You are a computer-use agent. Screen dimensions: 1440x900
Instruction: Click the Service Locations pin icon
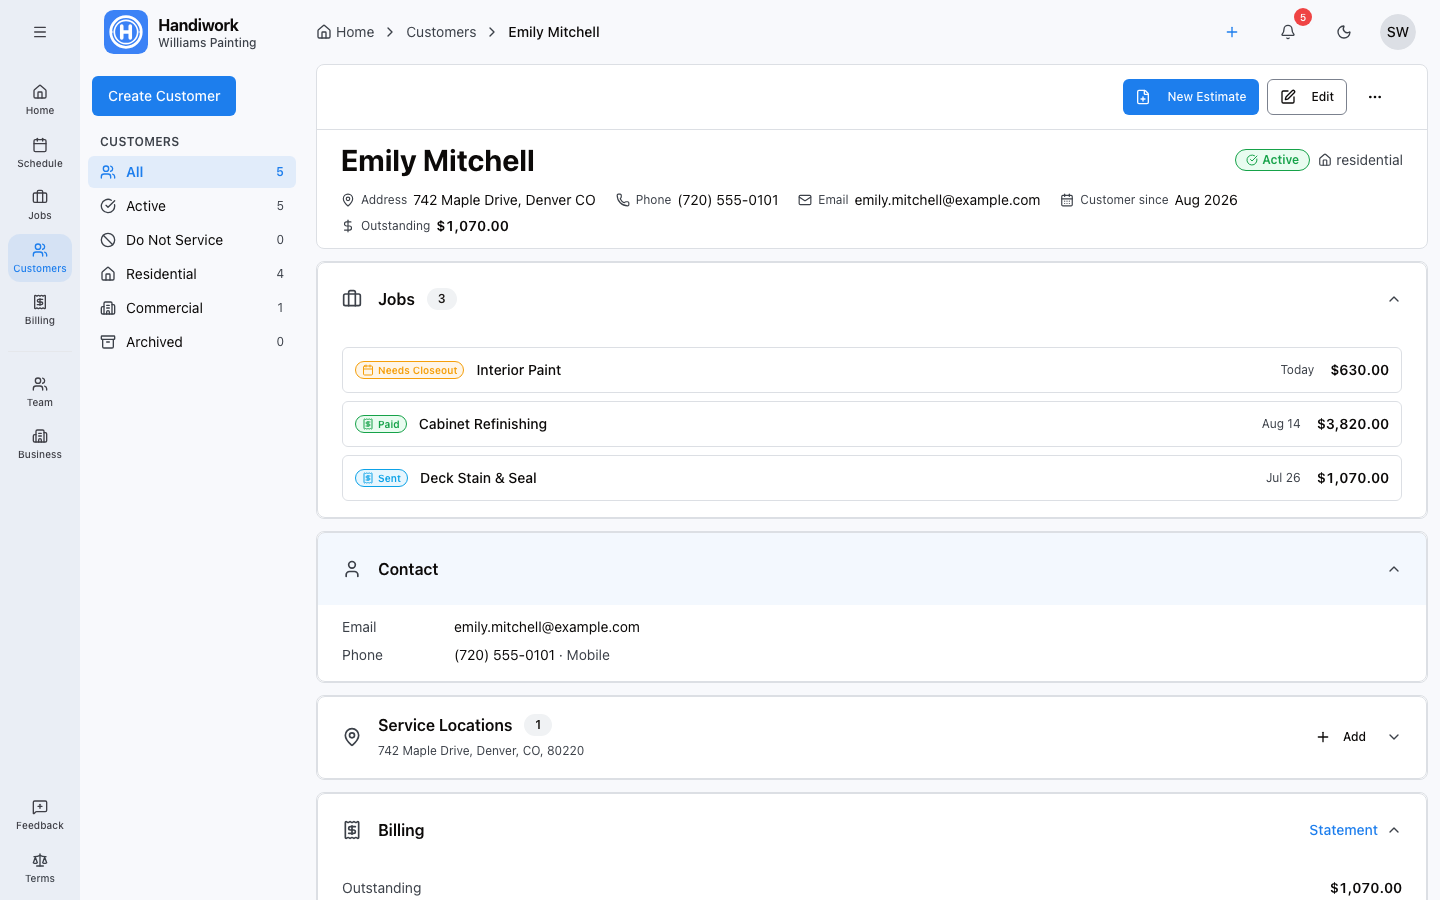(352, 737)
